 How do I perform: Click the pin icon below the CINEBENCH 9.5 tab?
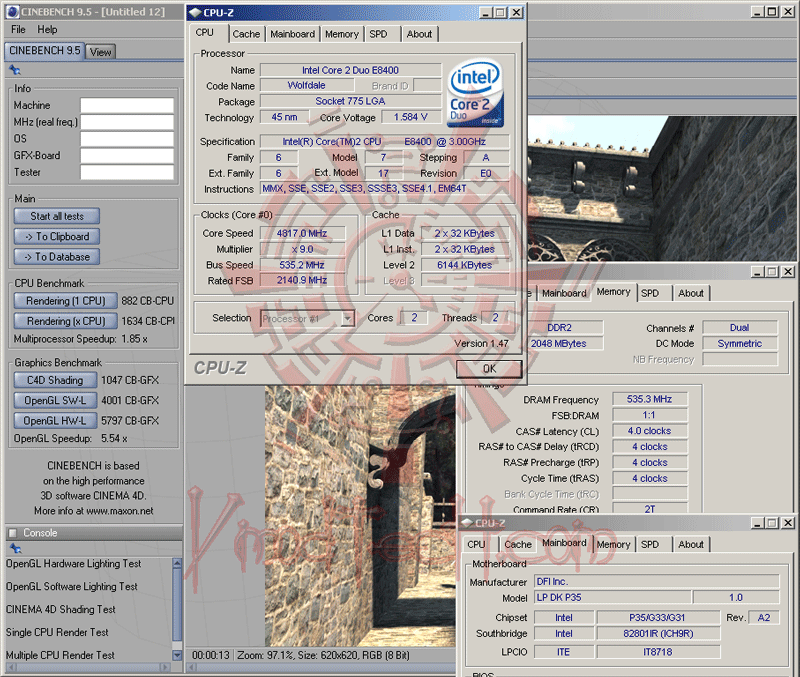click(x=15, y=70)
